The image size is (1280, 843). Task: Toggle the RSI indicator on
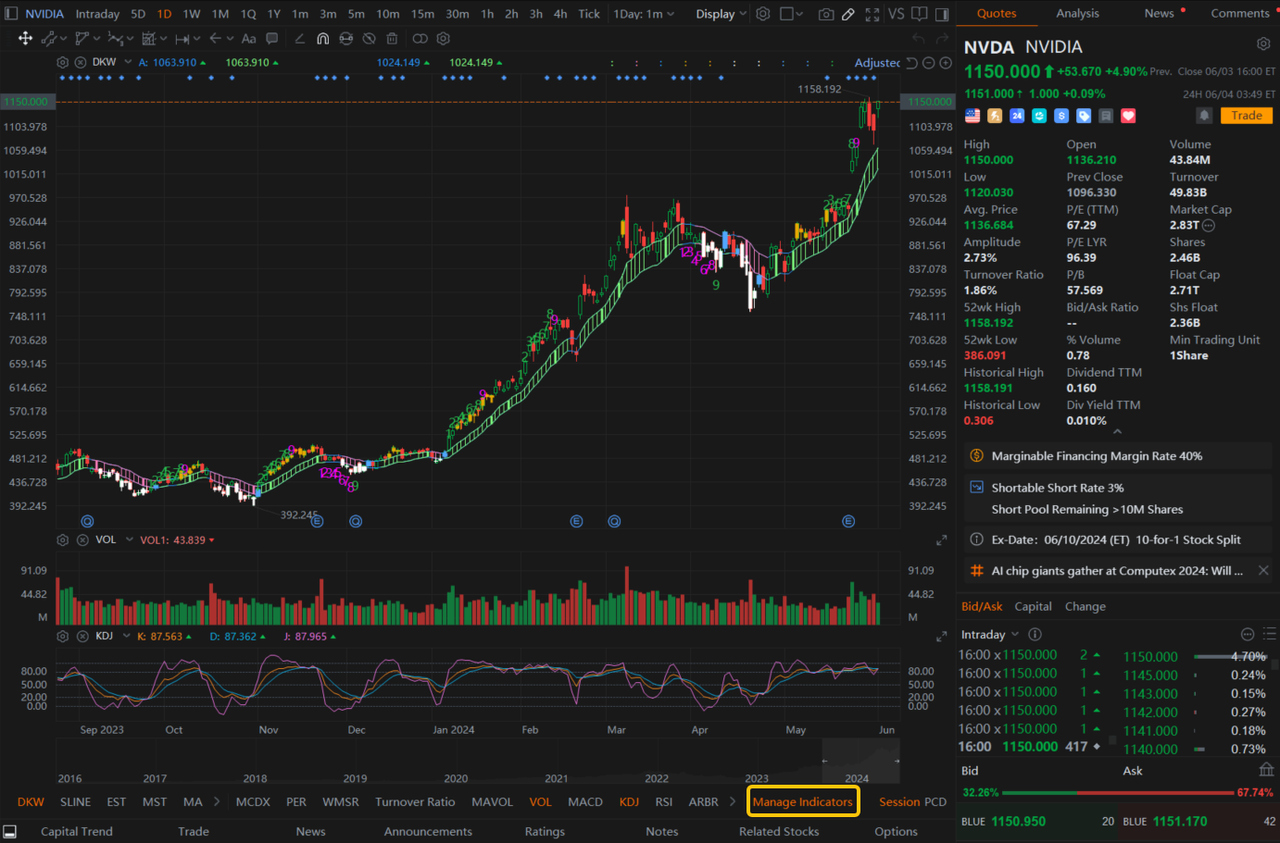(x=664, y=802)
